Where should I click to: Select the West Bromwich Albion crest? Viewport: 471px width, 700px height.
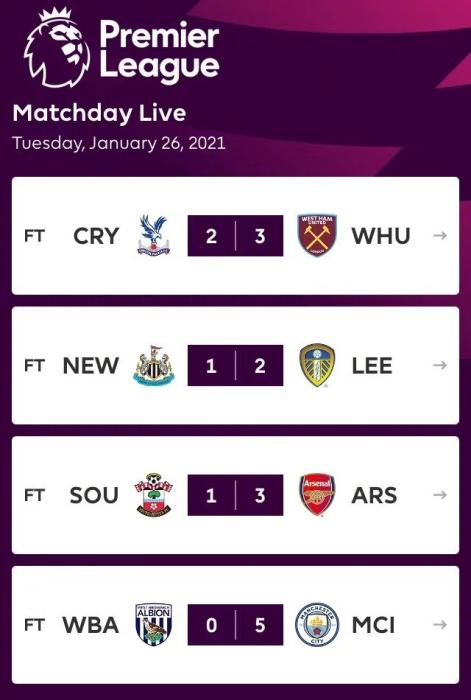coord(154,625)
